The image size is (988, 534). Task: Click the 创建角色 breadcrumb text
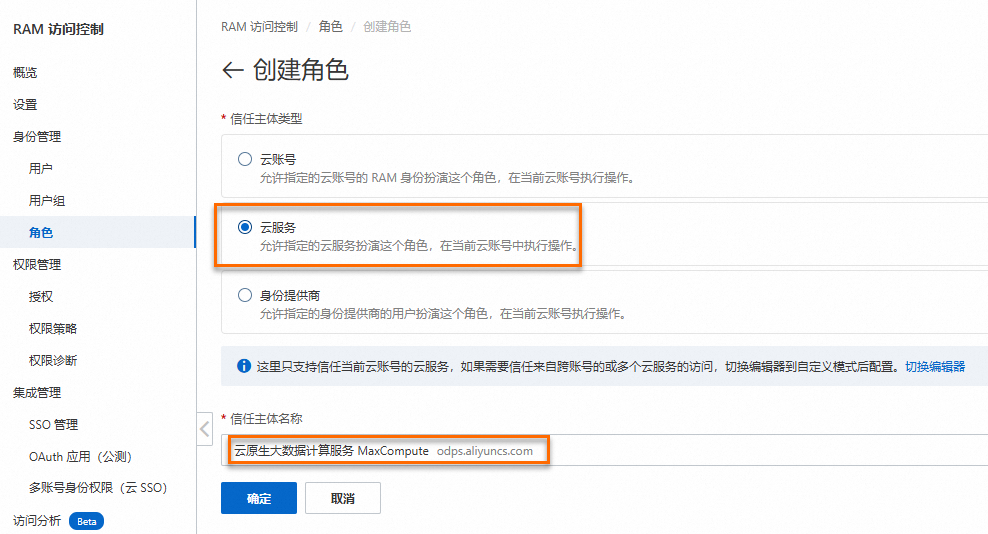click(x=387, y=26)
